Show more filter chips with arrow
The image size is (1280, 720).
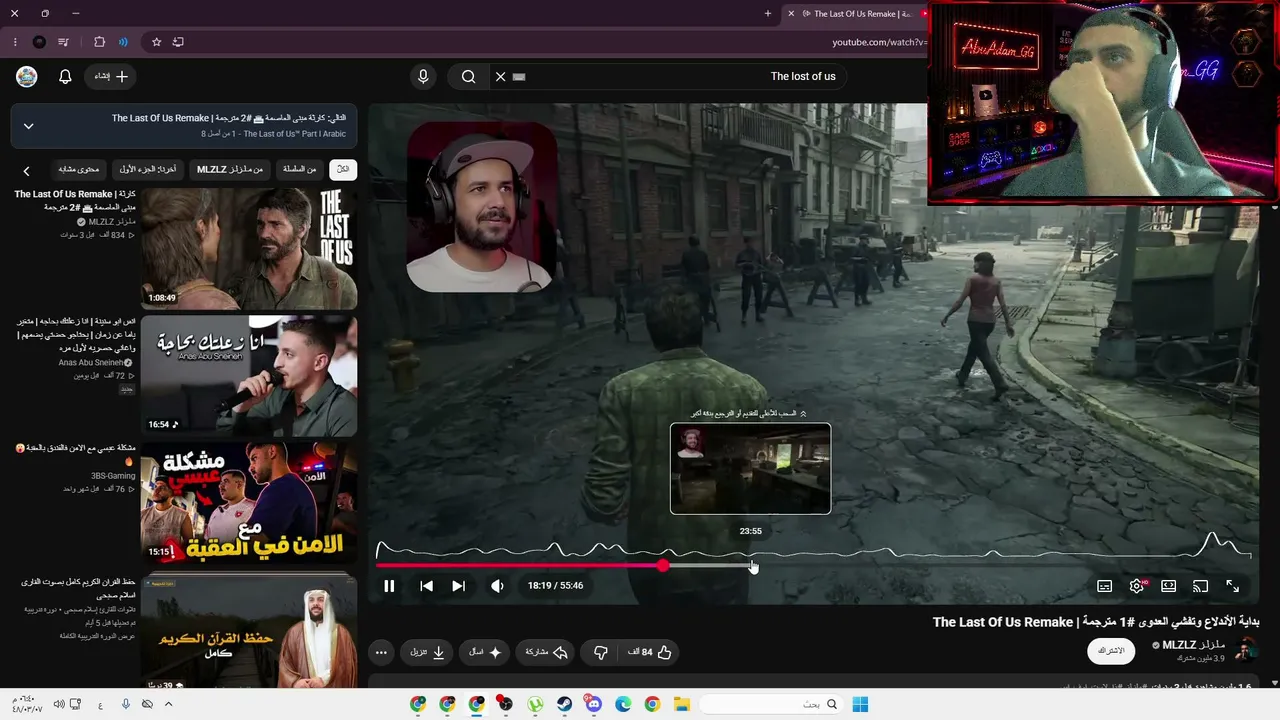pos(27,171)
